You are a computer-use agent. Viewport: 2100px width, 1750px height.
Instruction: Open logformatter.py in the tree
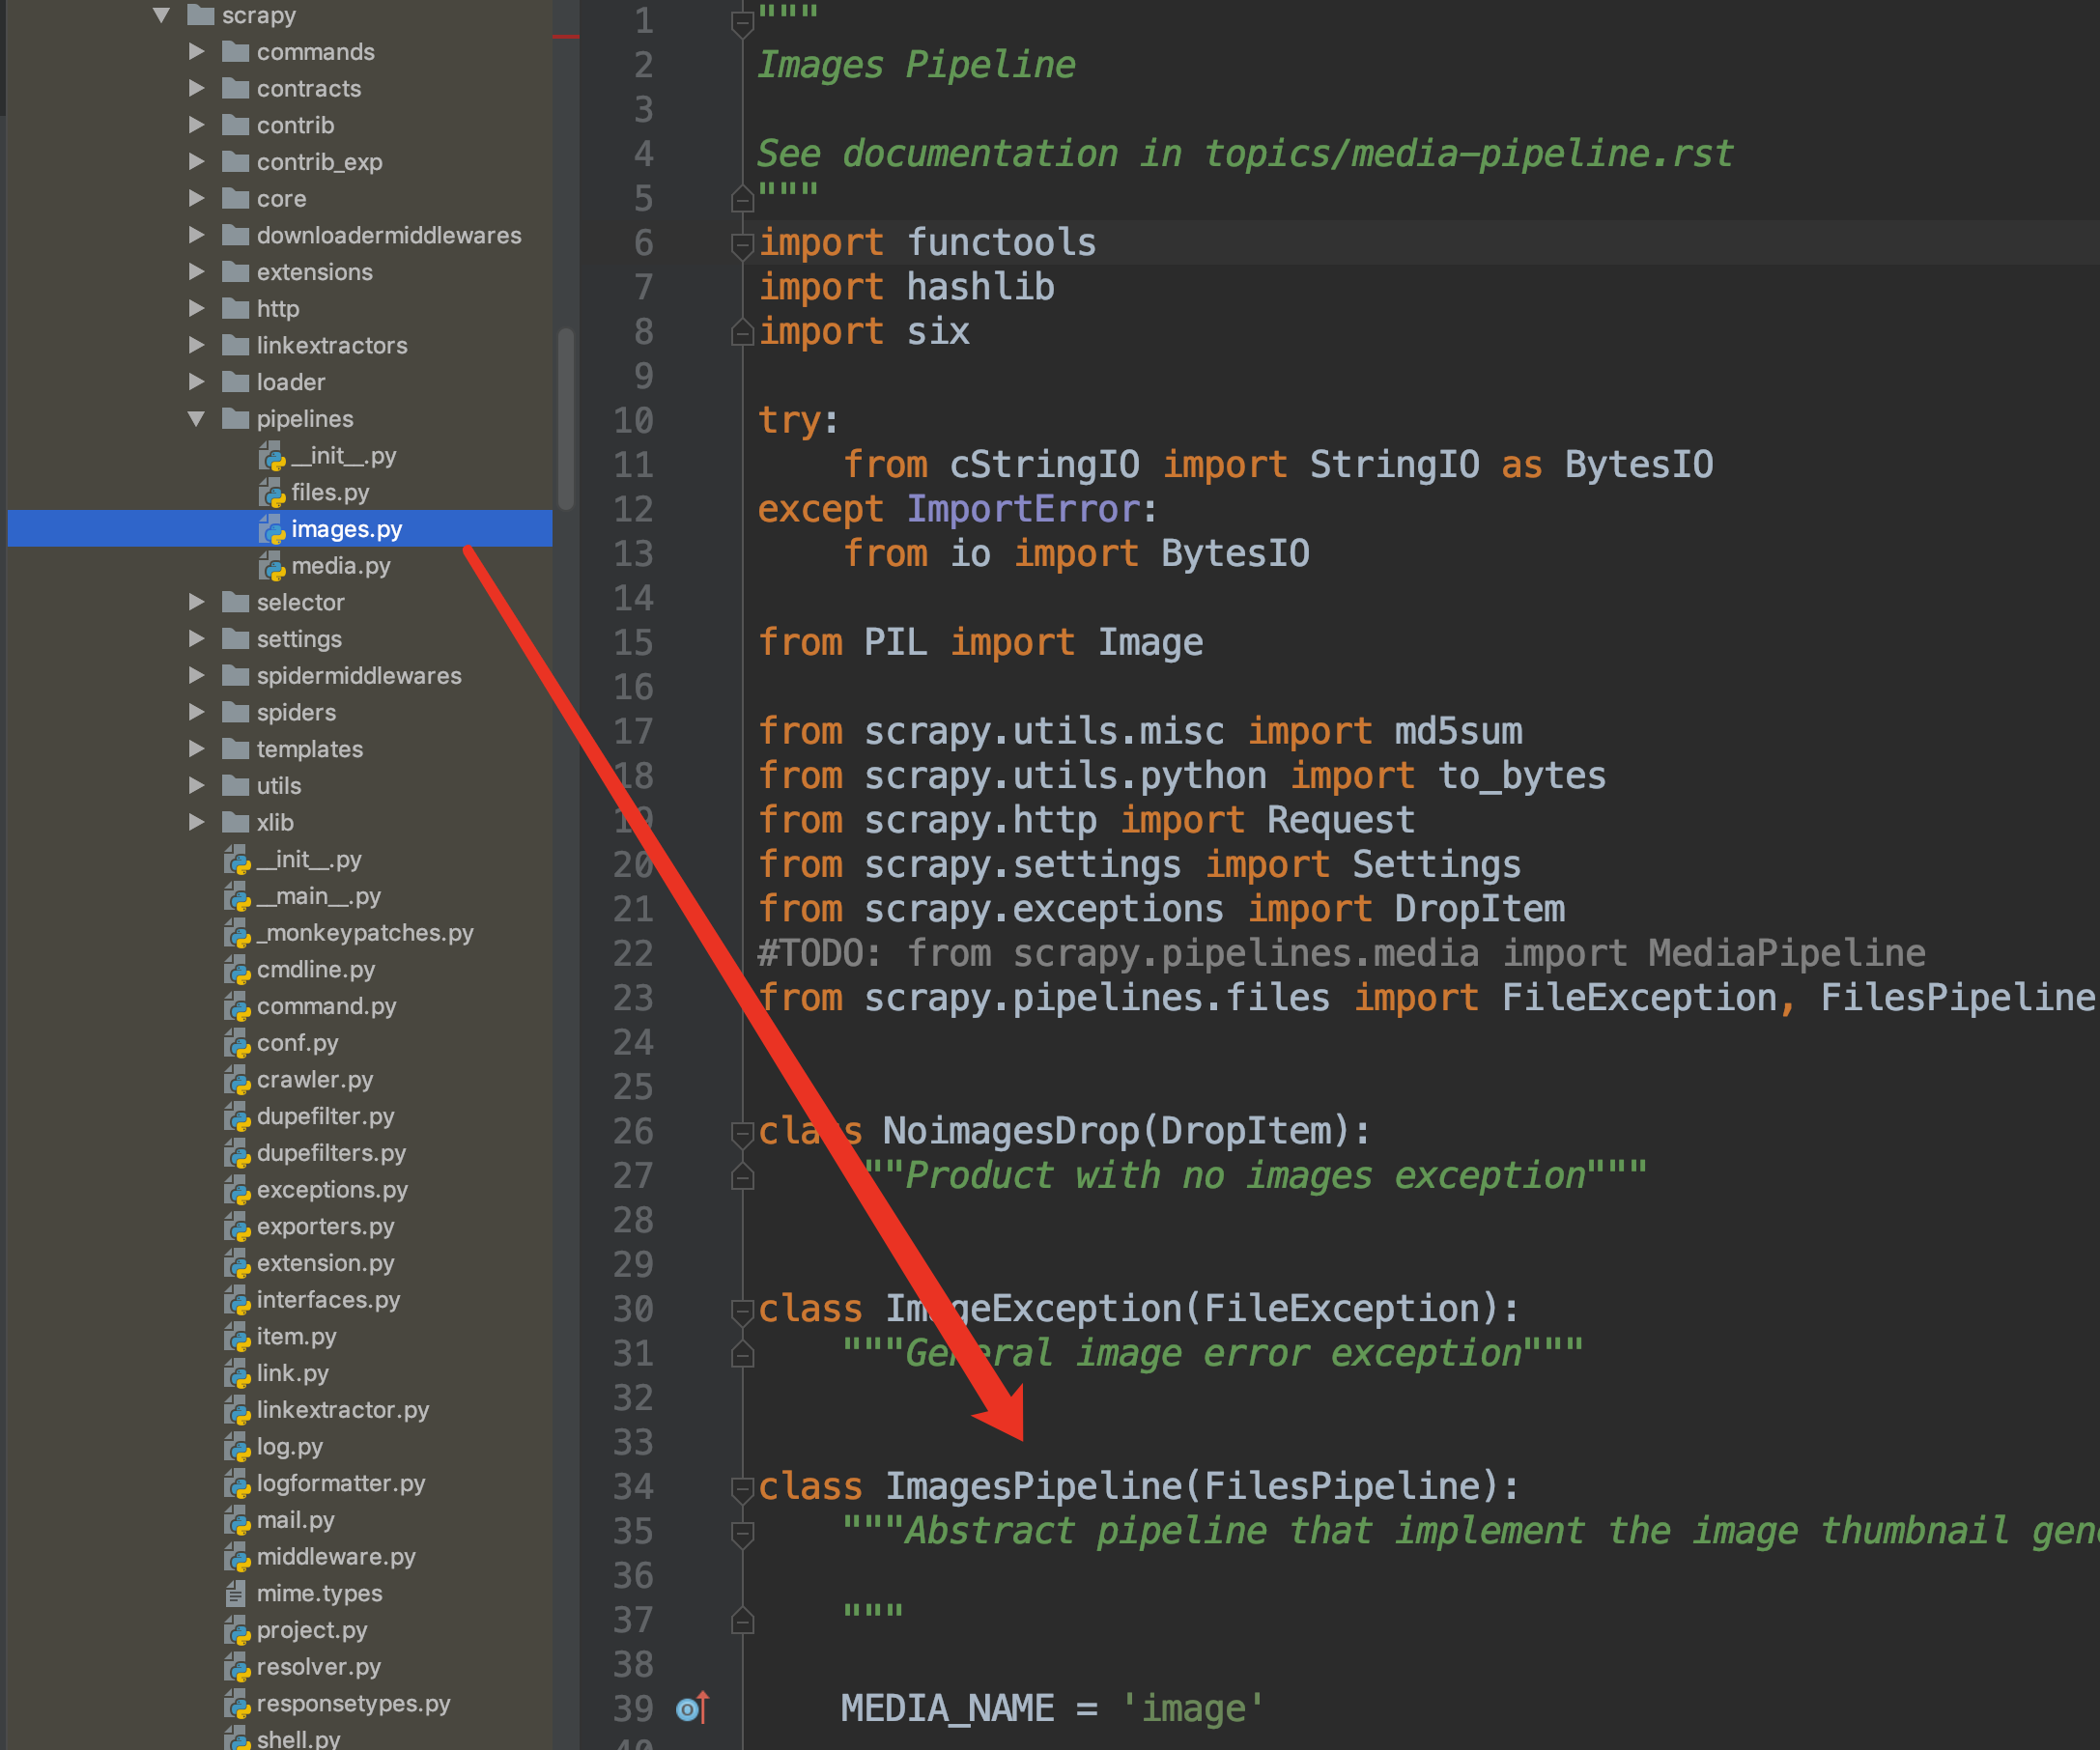pyautogui.click(x=340, y=1483)
